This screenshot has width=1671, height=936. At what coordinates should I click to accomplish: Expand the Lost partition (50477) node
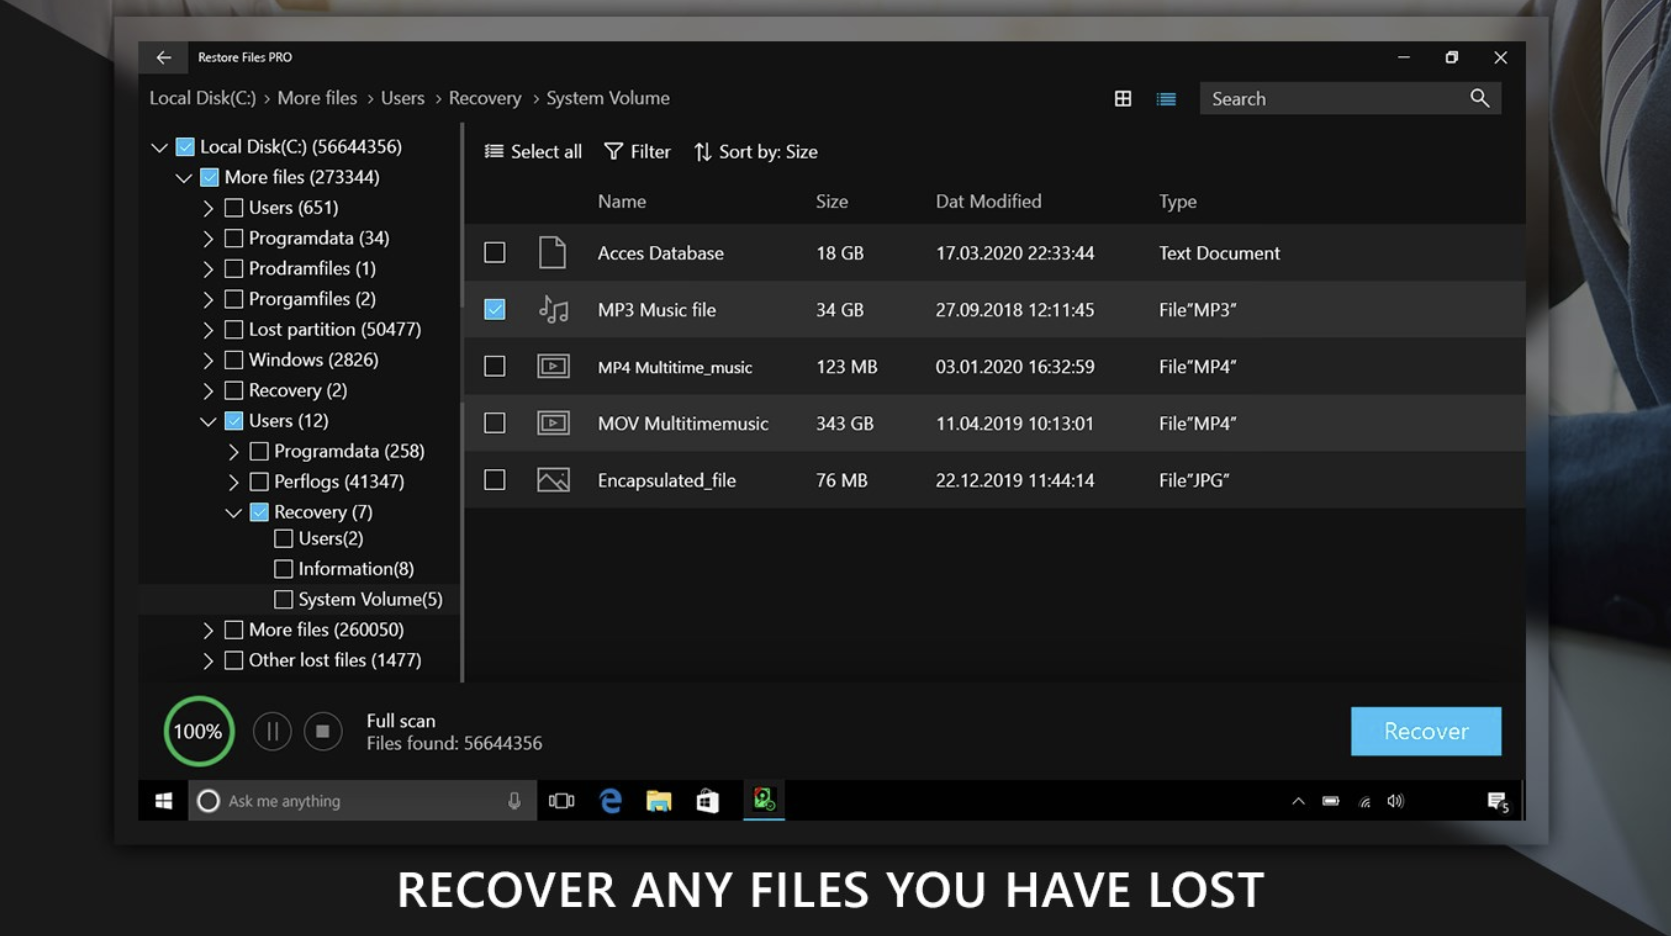click(208, 330)
